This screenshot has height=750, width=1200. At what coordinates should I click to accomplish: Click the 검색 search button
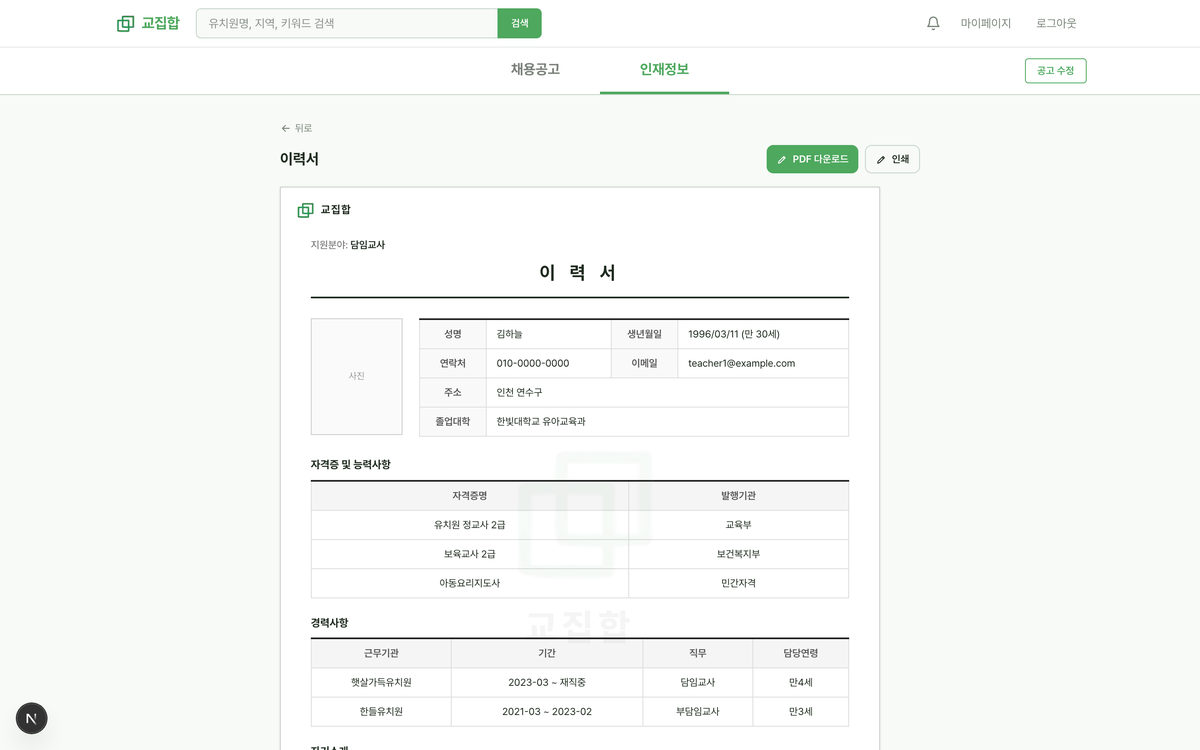pyautogui.click(x=520, y=23)
